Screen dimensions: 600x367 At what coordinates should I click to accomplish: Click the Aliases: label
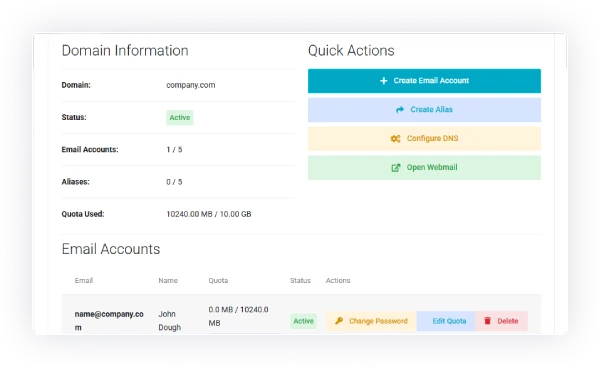click(x=75, y=182)
